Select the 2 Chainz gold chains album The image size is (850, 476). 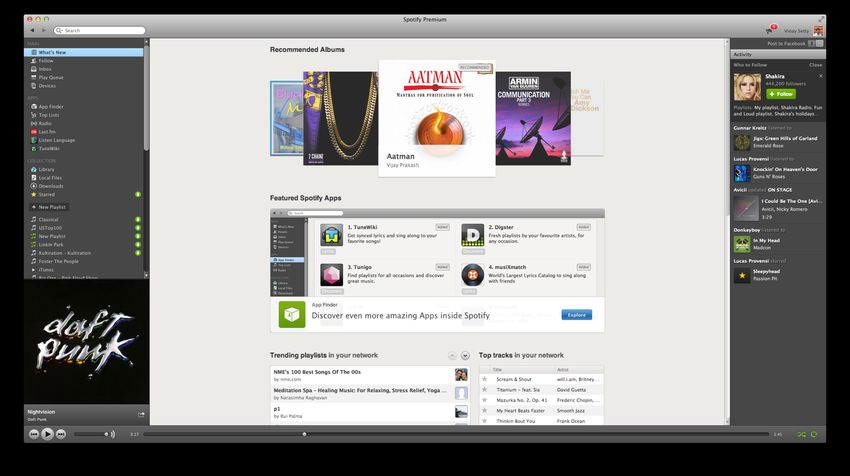(x=340, y=118)
